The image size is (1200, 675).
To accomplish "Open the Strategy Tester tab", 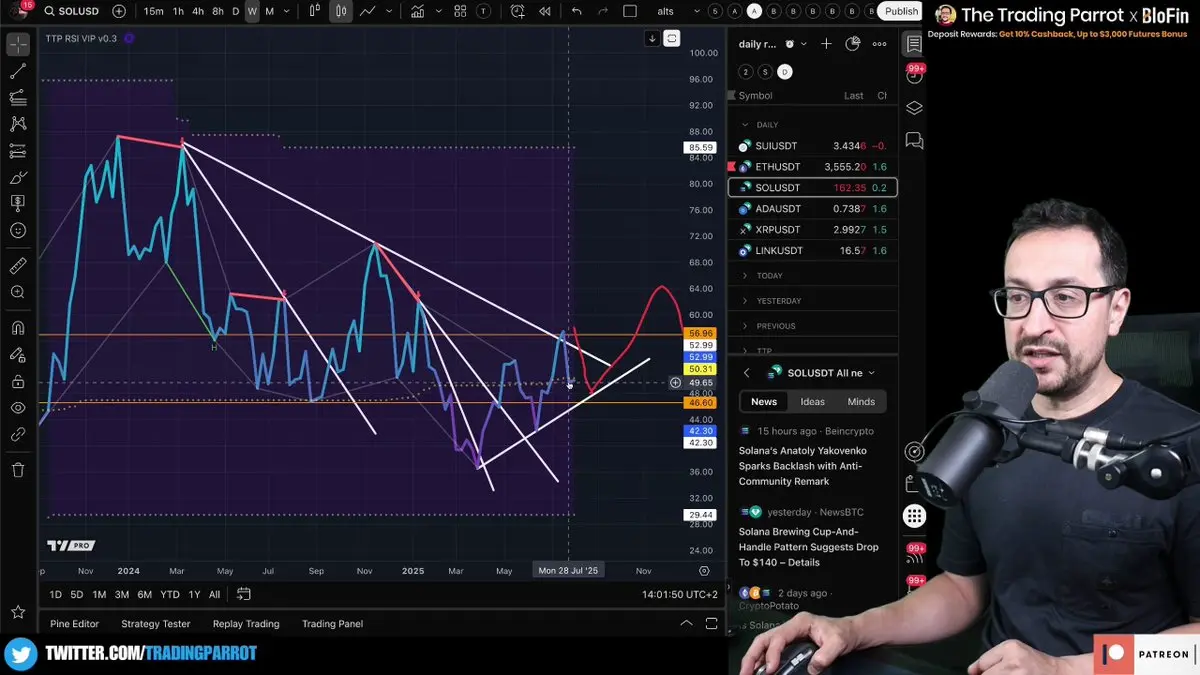I will pyautogui.click(x=156, y=624).
